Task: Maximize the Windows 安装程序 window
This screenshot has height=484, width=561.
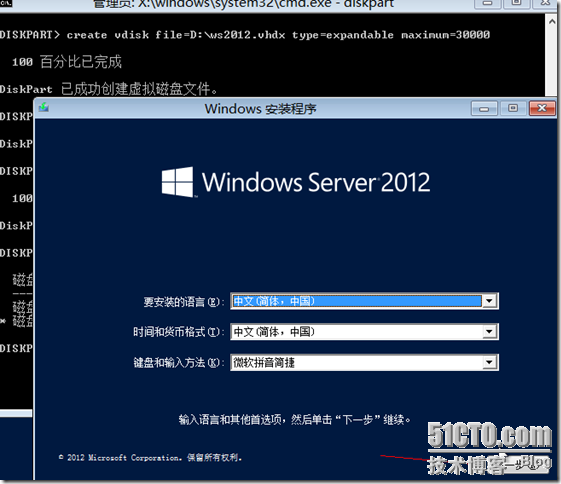Action: pyautogui.click(x=513, y=108)
